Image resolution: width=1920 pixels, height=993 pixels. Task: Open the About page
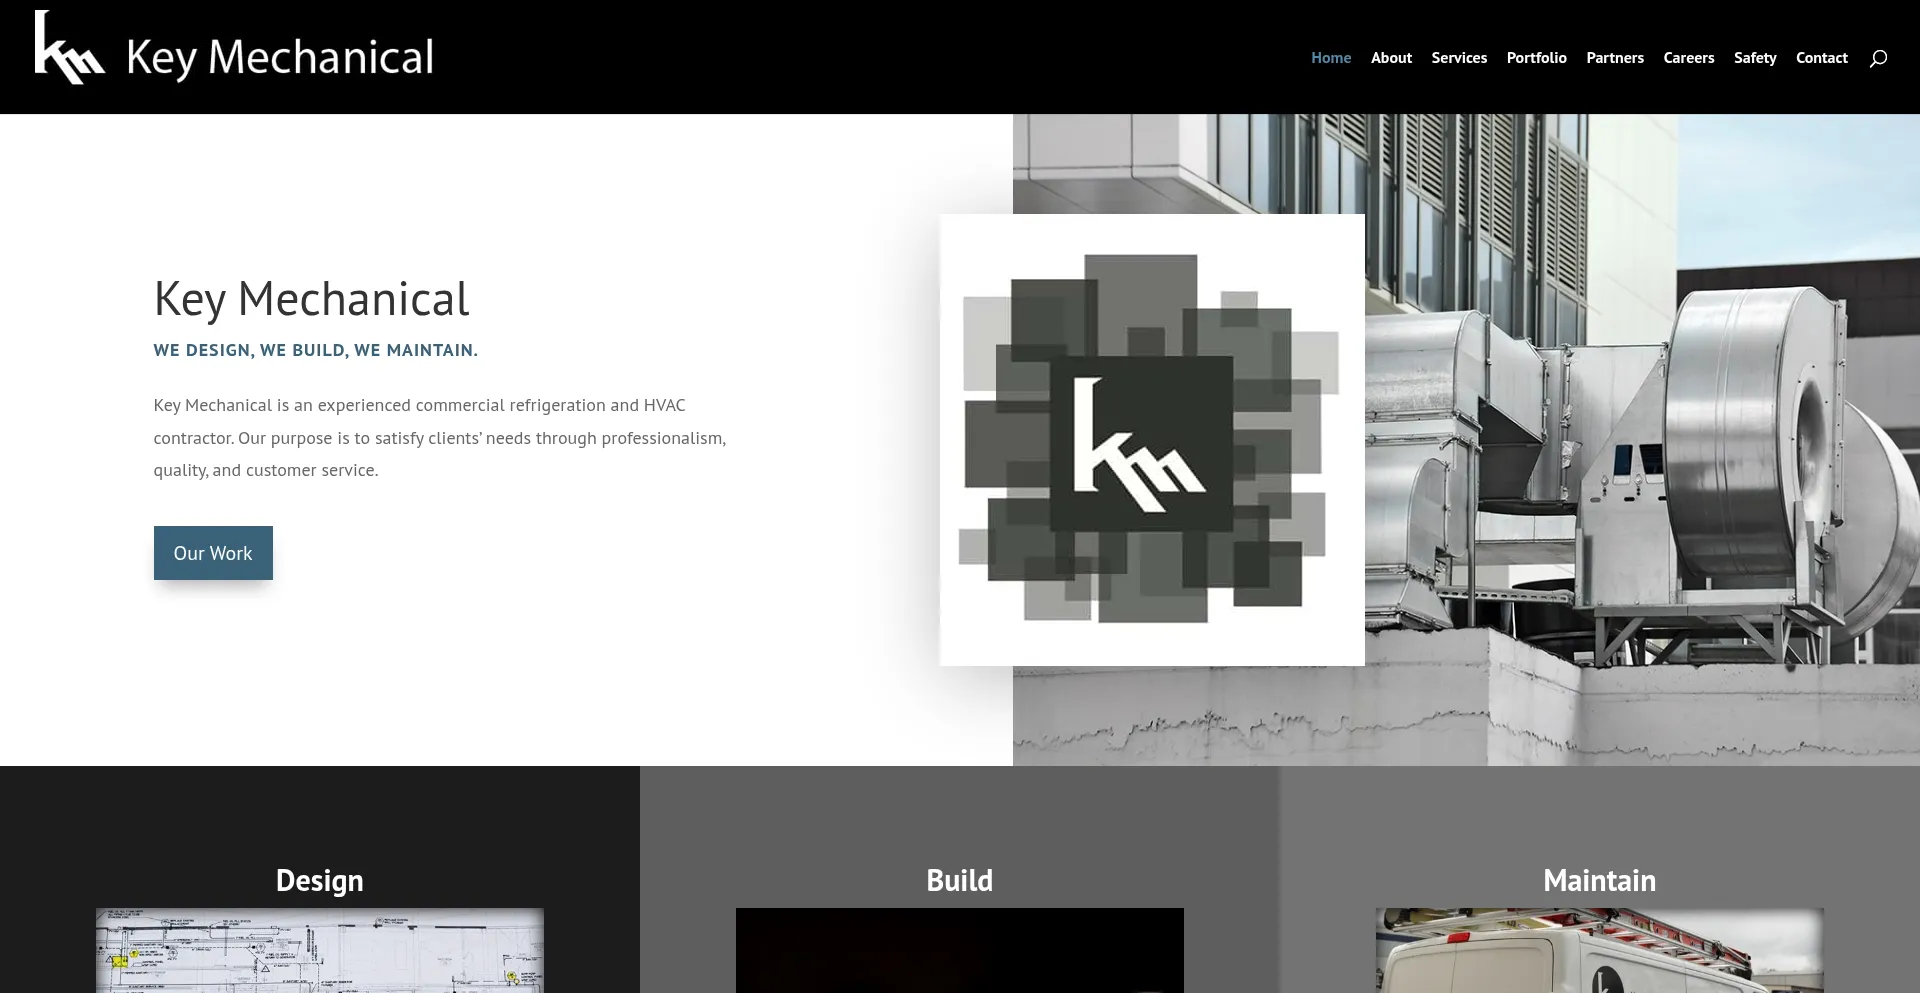[1391, 57]
